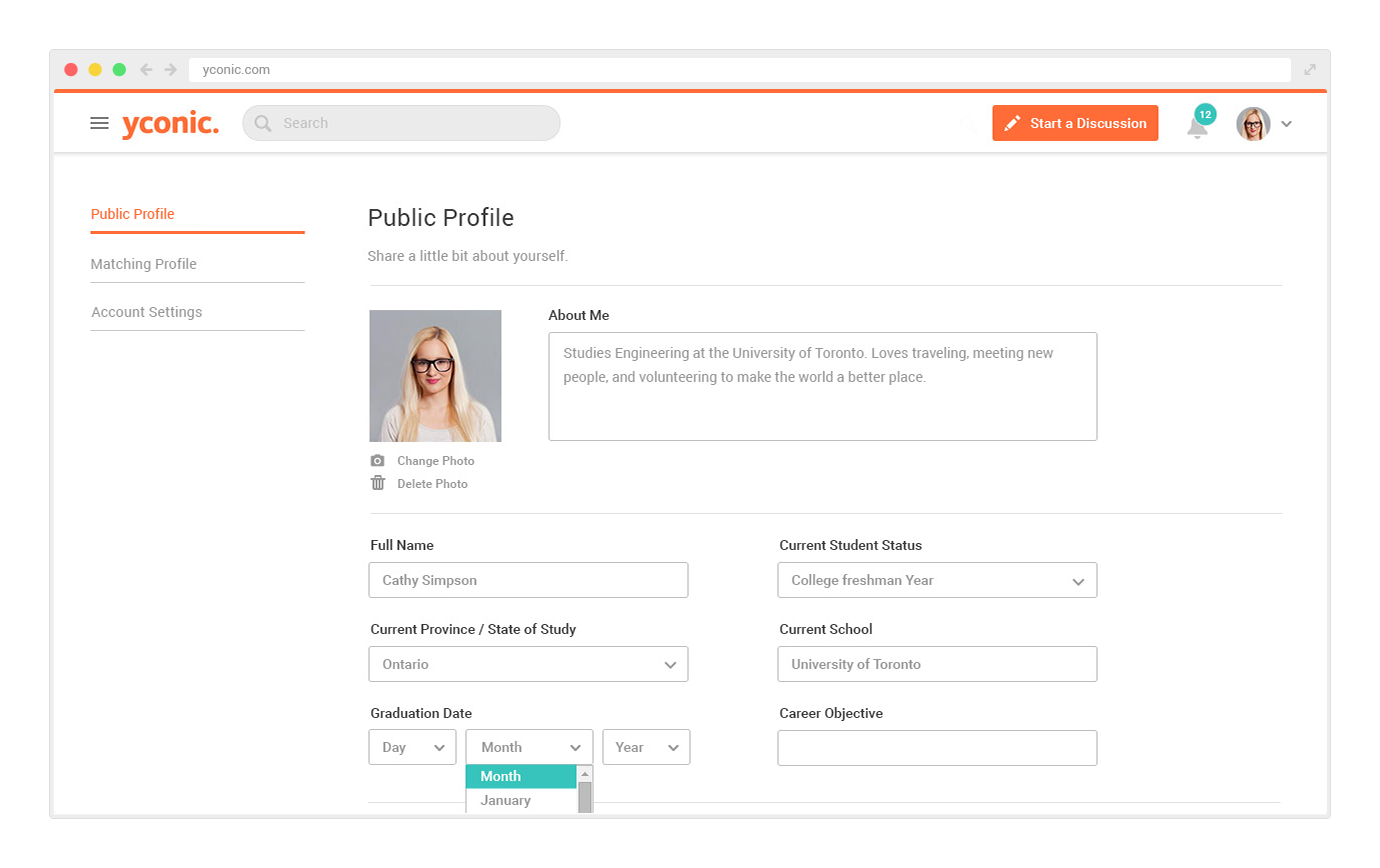Click the browser back arrow

pos(146,69)
